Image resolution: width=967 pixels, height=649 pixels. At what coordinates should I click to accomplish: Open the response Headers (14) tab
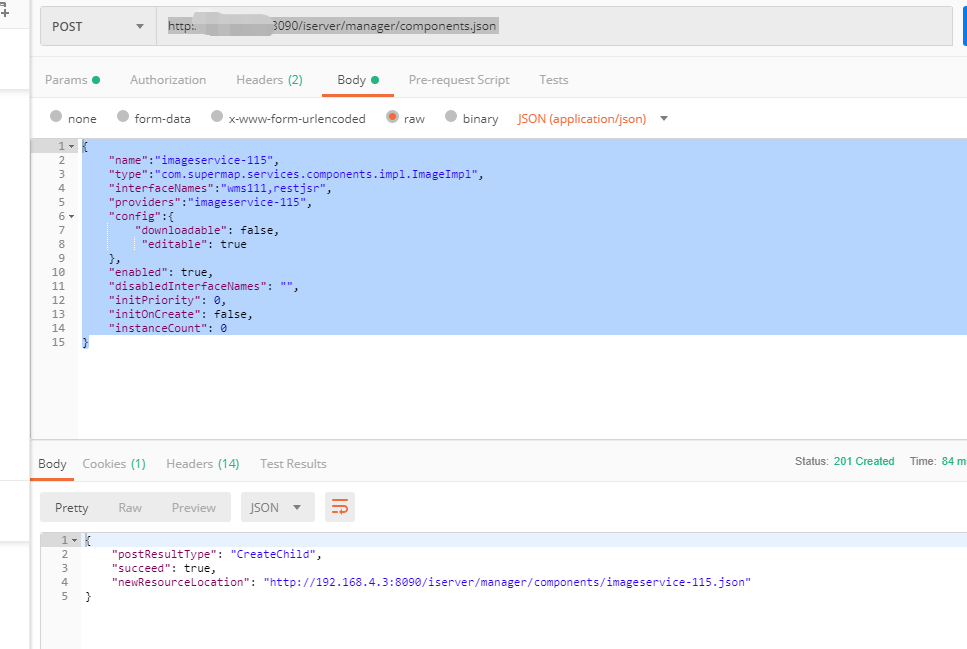pos(202,464)
